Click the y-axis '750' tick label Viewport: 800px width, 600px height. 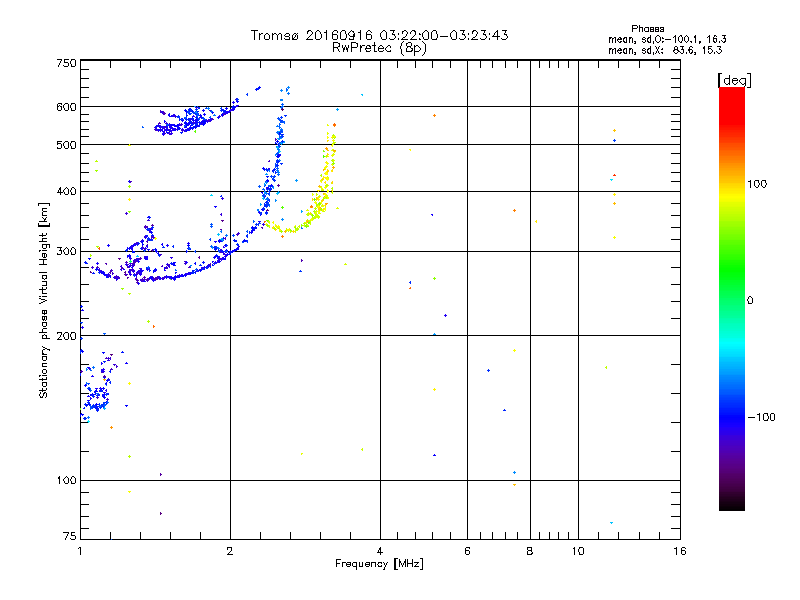66,63
